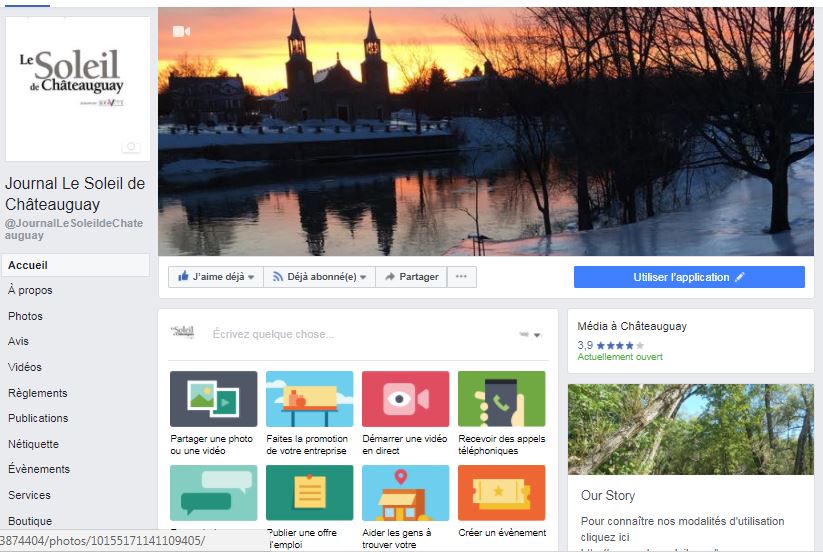823x552 pixels.
Task: Open the Avis section
Action: pyautogui.click(x=18, y=341)
